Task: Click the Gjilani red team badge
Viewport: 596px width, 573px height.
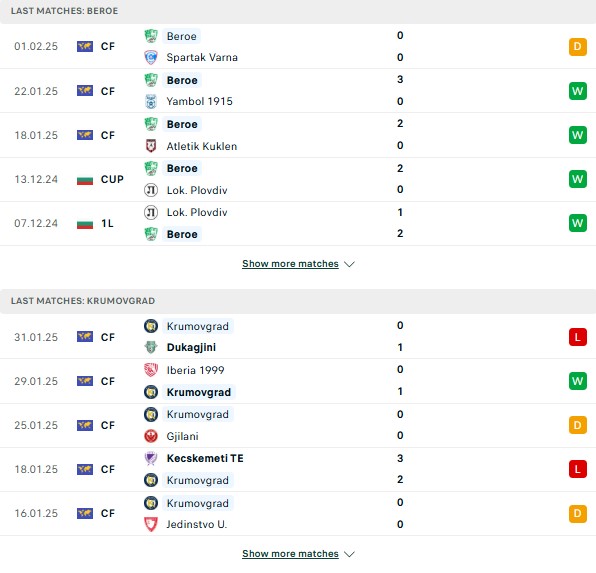Action: 151,436
